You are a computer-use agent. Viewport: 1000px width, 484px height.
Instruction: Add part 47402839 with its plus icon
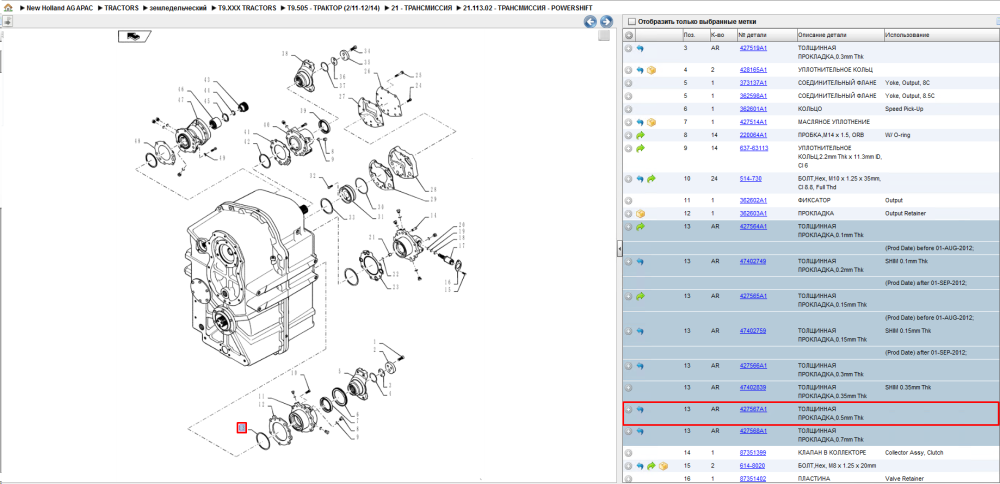point(629,388)
